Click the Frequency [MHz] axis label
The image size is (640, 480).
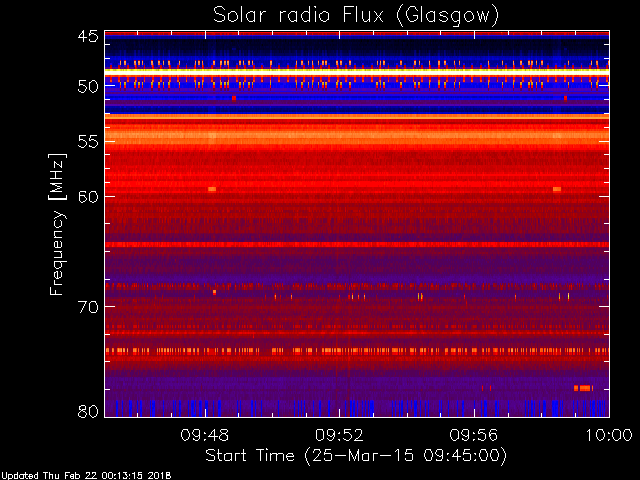pos(57,224)
